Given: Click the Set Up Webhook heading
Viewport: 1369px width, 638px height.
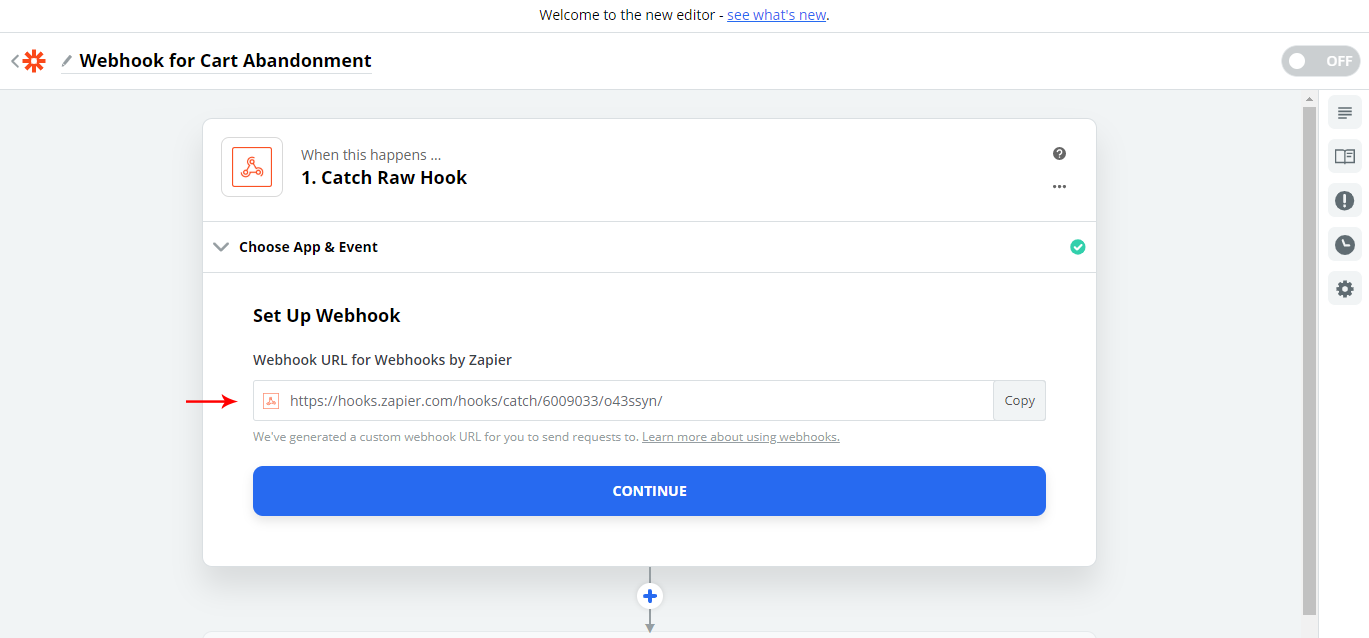Looking at the screenshot, I should 326,316.
